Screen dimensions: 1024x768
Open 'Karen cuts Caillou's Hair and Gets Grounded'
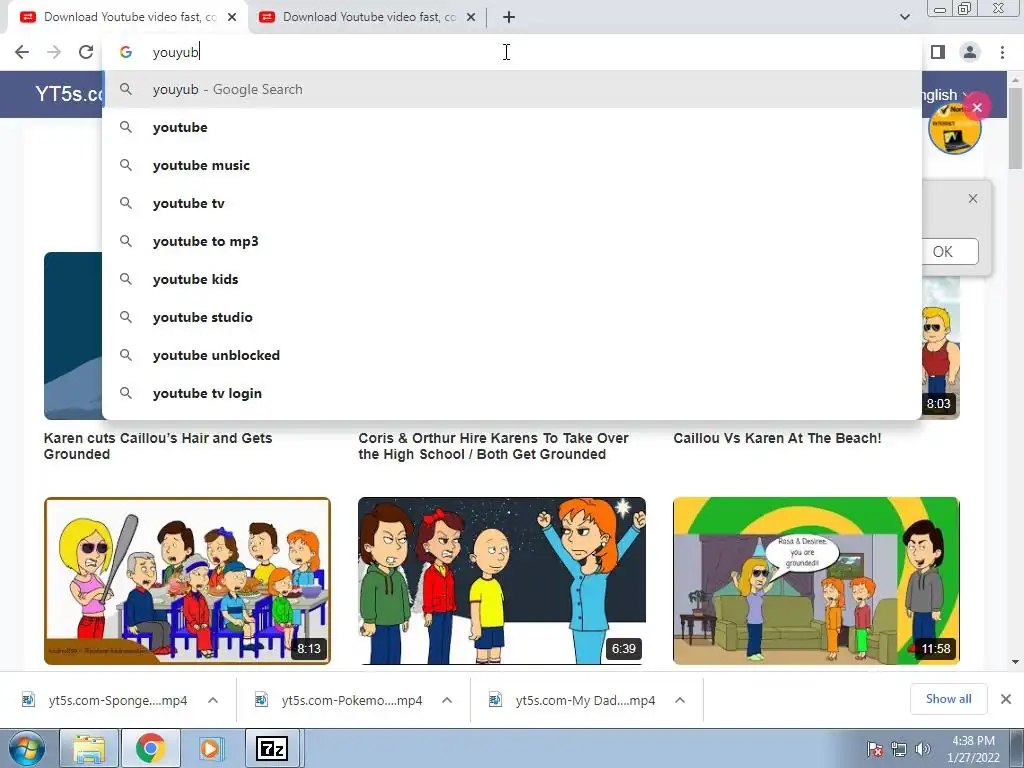pyautogui.click(x=158, y=446)
